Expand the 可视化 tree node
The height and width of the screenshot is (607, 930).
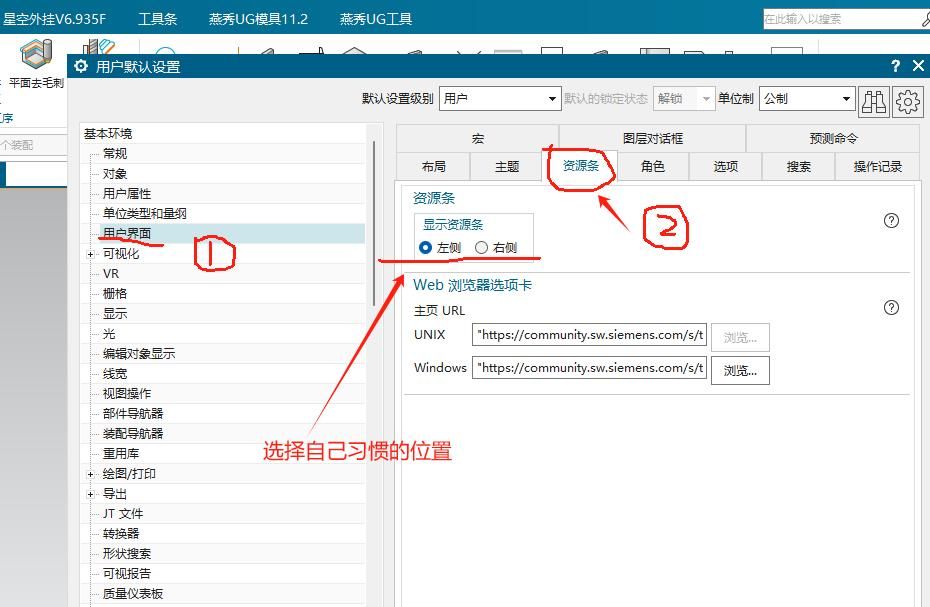click(90, 253)
